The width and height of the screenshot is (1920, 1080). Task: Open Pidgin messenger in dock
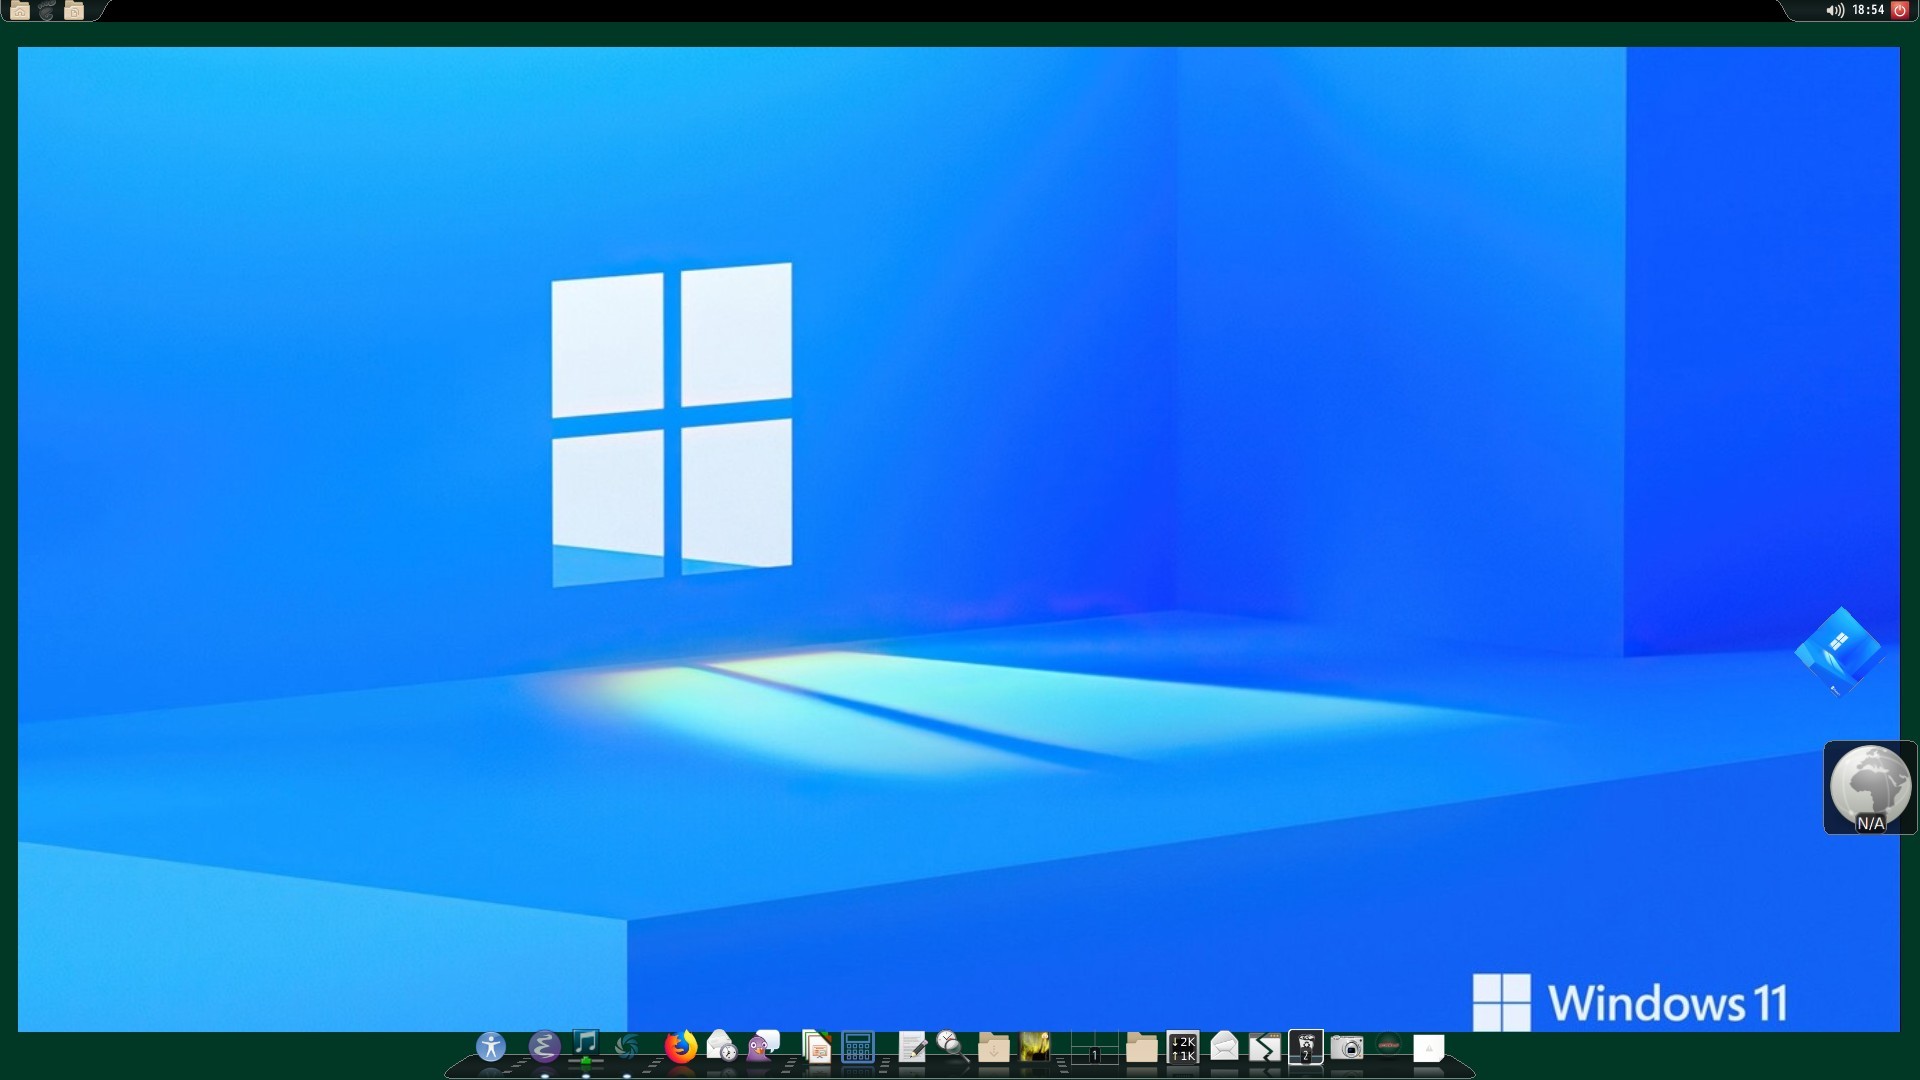pyautogui.click(x=763, y=1047)
